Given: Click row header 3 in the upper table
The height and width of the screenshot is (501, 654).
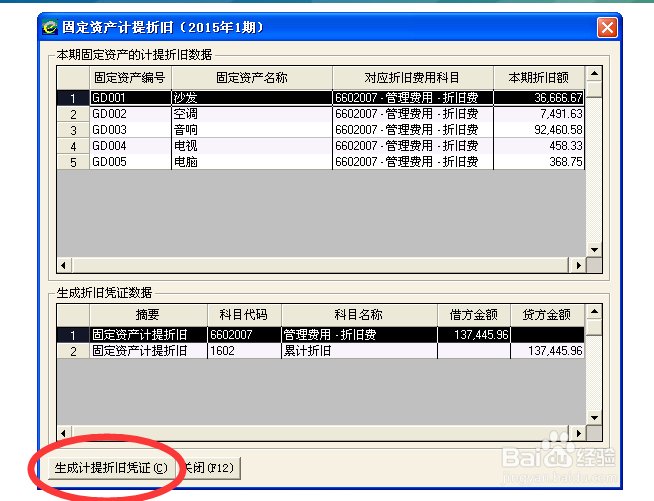Looking at the screenshot, I should pos(73,130).
